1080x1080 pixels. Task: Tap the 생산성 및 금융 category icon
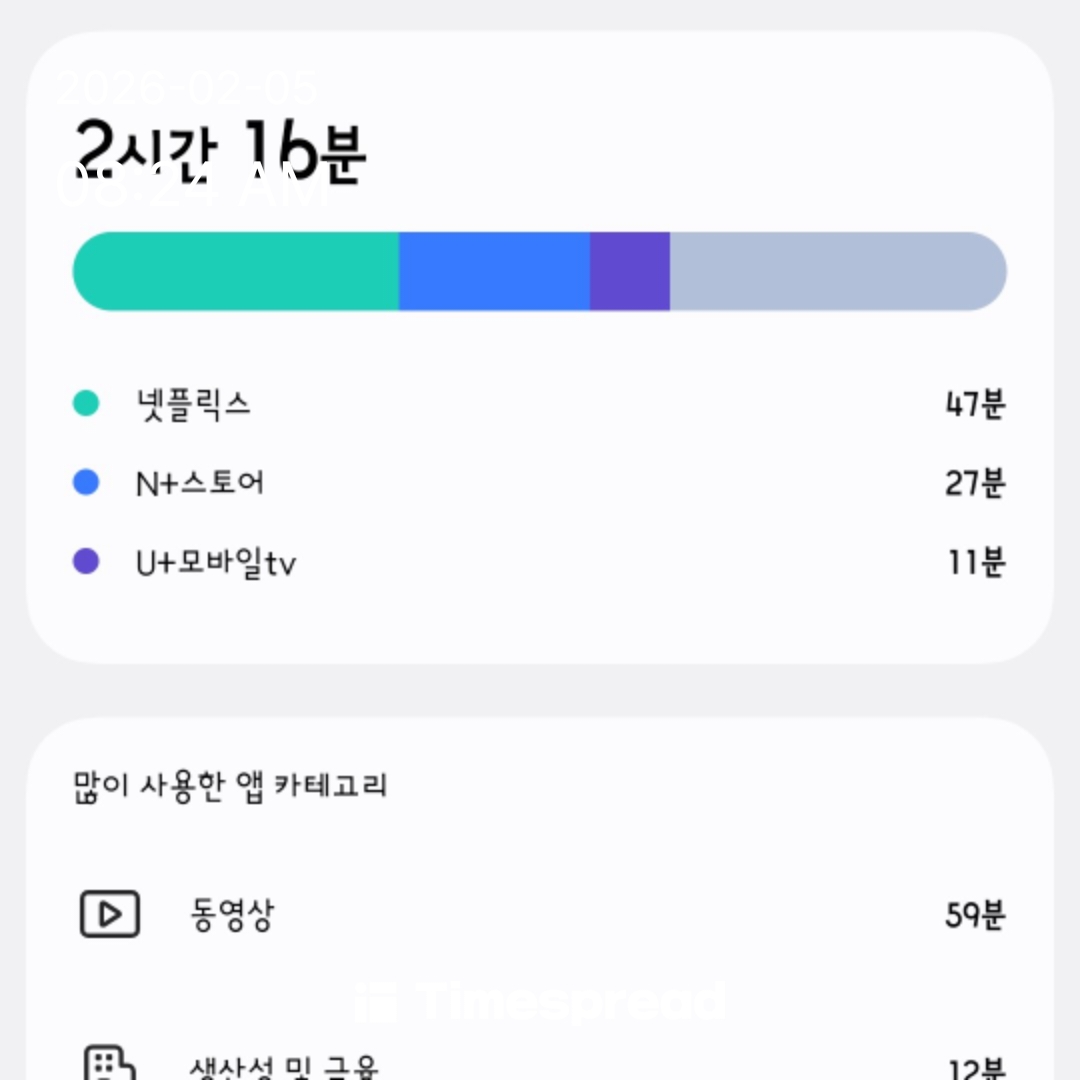tap(109, 1064)
